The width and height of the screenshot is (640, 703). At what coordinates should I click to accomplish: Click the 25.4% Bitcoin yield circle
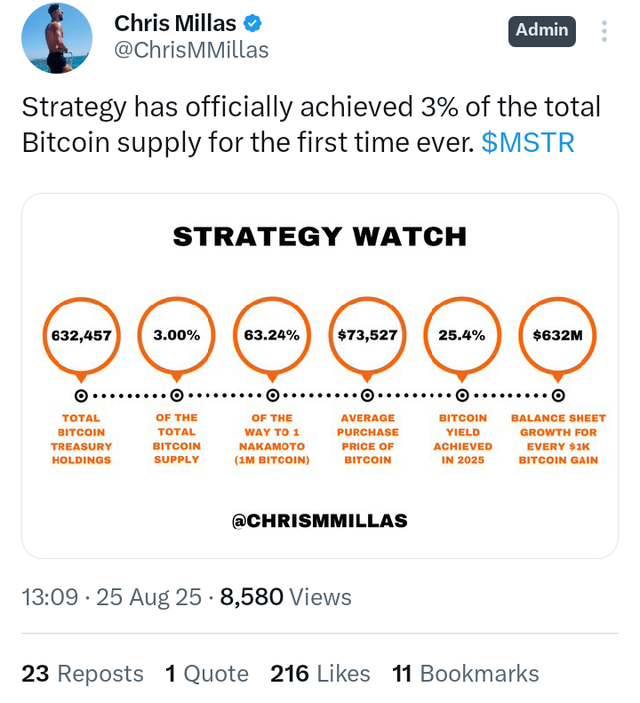click(462, 335)
